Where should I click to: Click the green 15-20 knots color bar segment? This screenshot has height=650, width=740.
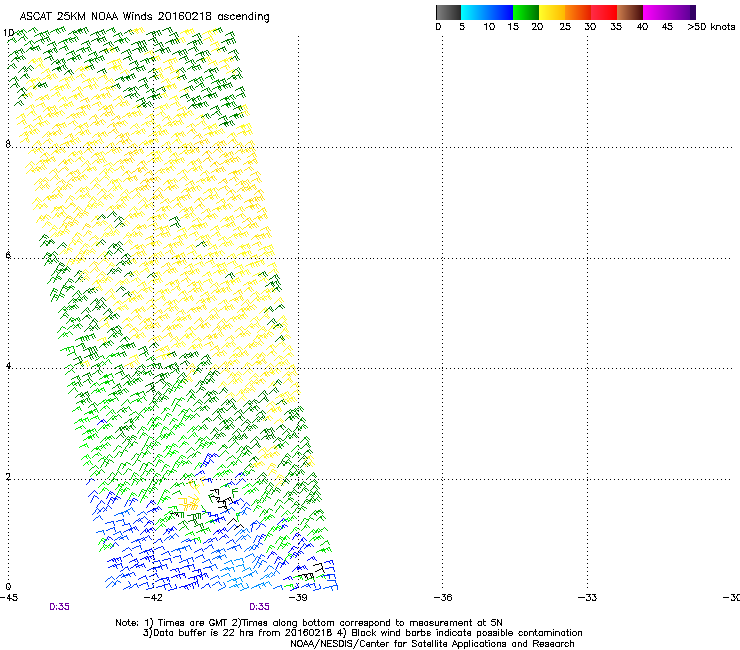click(526, 12)
